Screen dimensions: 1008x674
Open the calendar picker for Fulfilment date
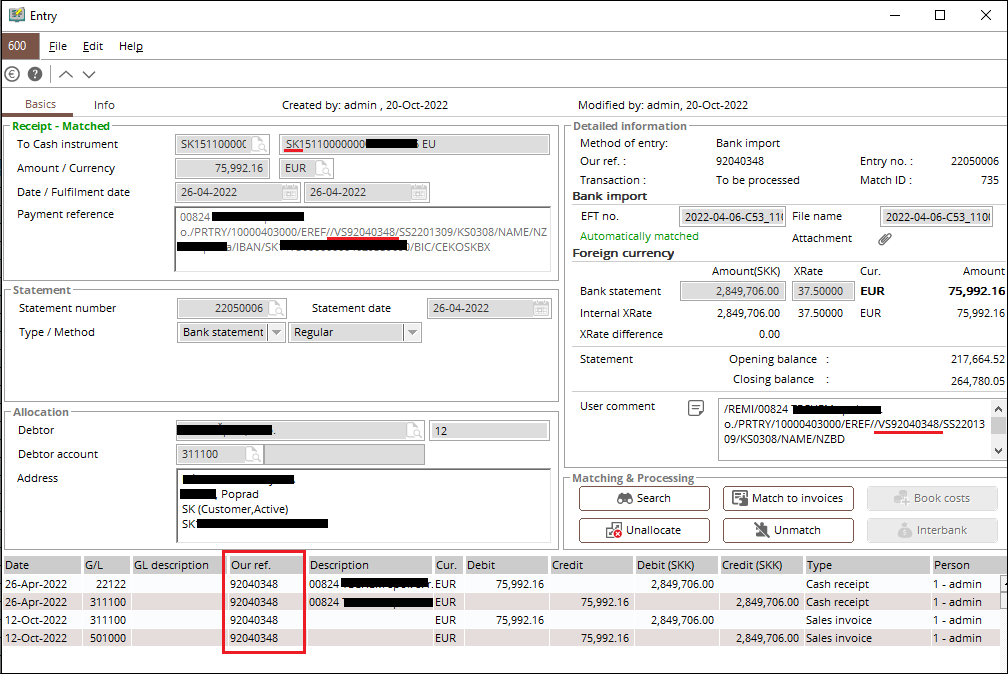(419, 192)
